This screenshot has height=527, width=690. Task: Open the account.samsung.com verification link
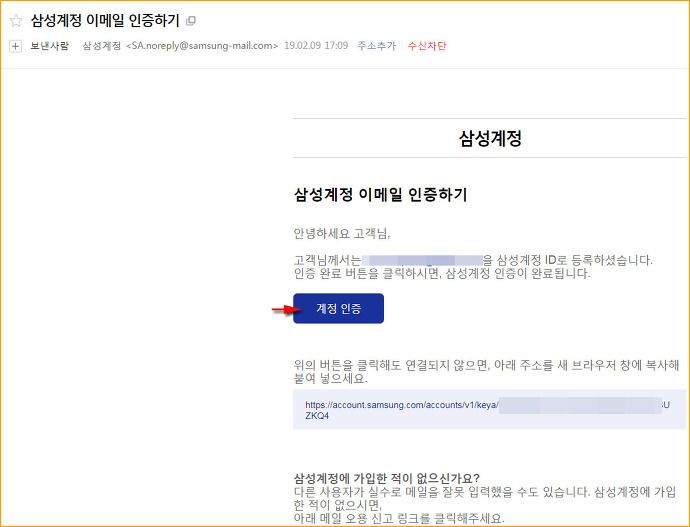pyautogui.click(x=488, y=410)
